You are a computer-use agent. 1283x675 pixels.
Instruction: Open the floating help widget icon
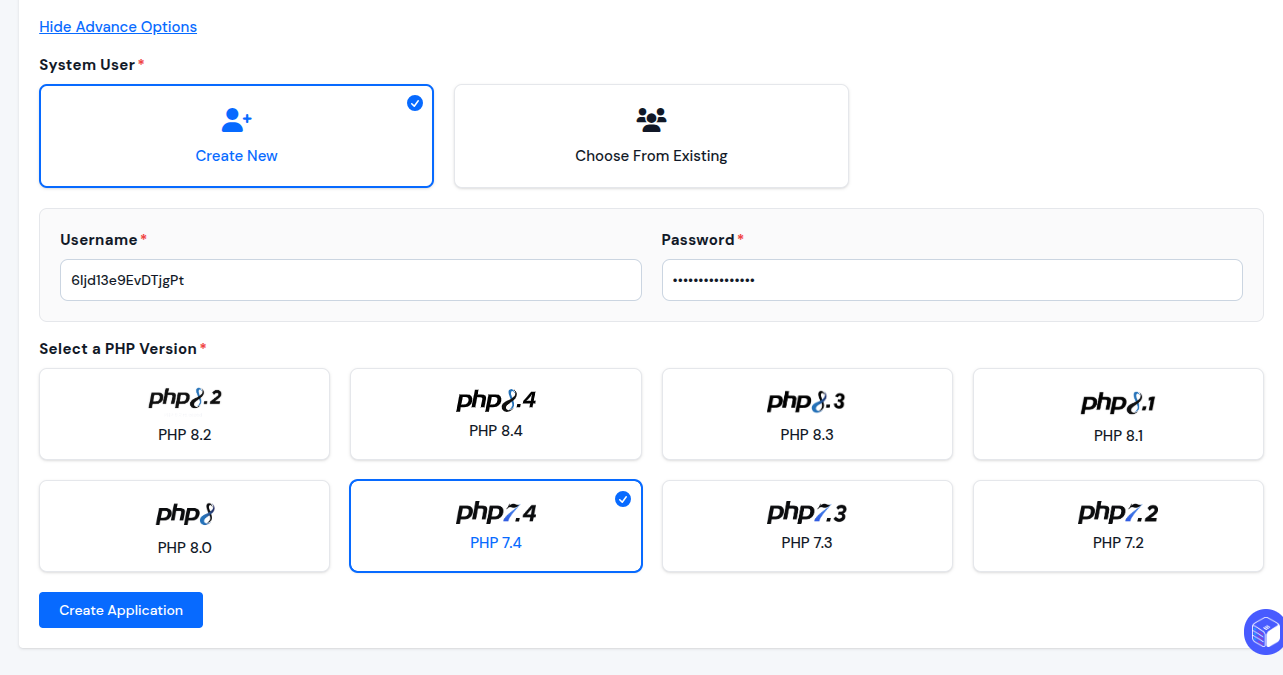[1263, 632]
